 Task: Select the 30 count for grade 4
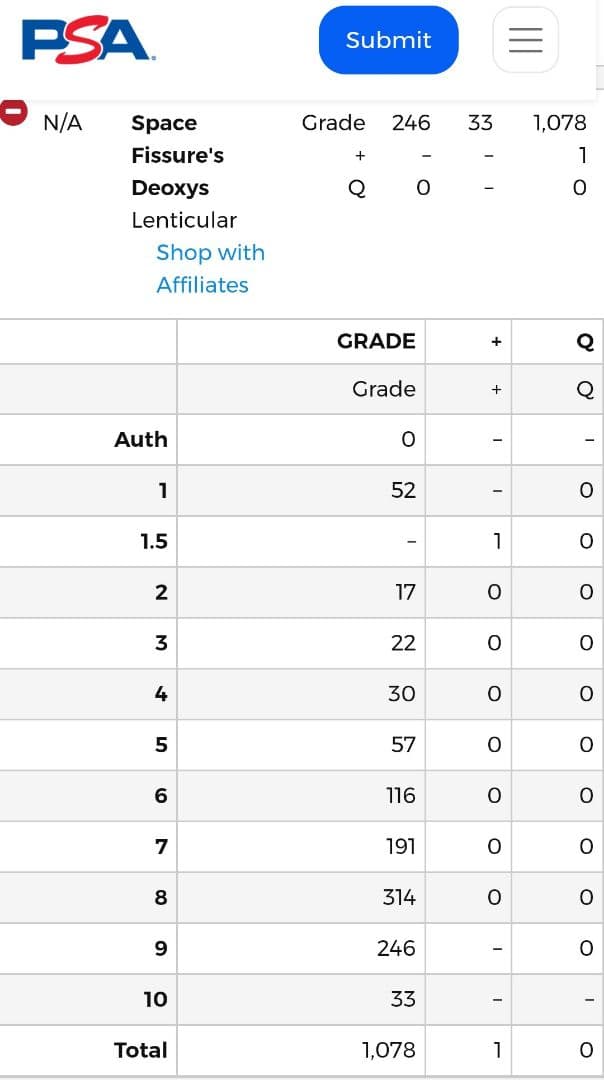pos(402,694)
